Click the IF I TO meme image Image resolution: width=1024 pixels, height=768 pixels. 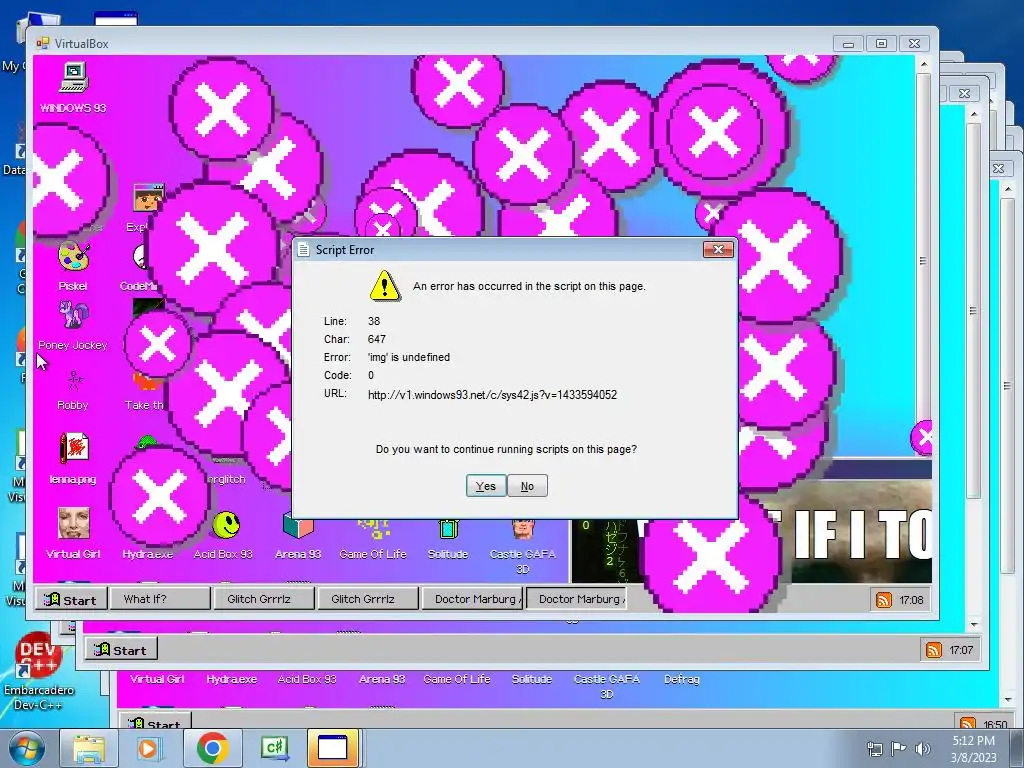tap(856, 531)
